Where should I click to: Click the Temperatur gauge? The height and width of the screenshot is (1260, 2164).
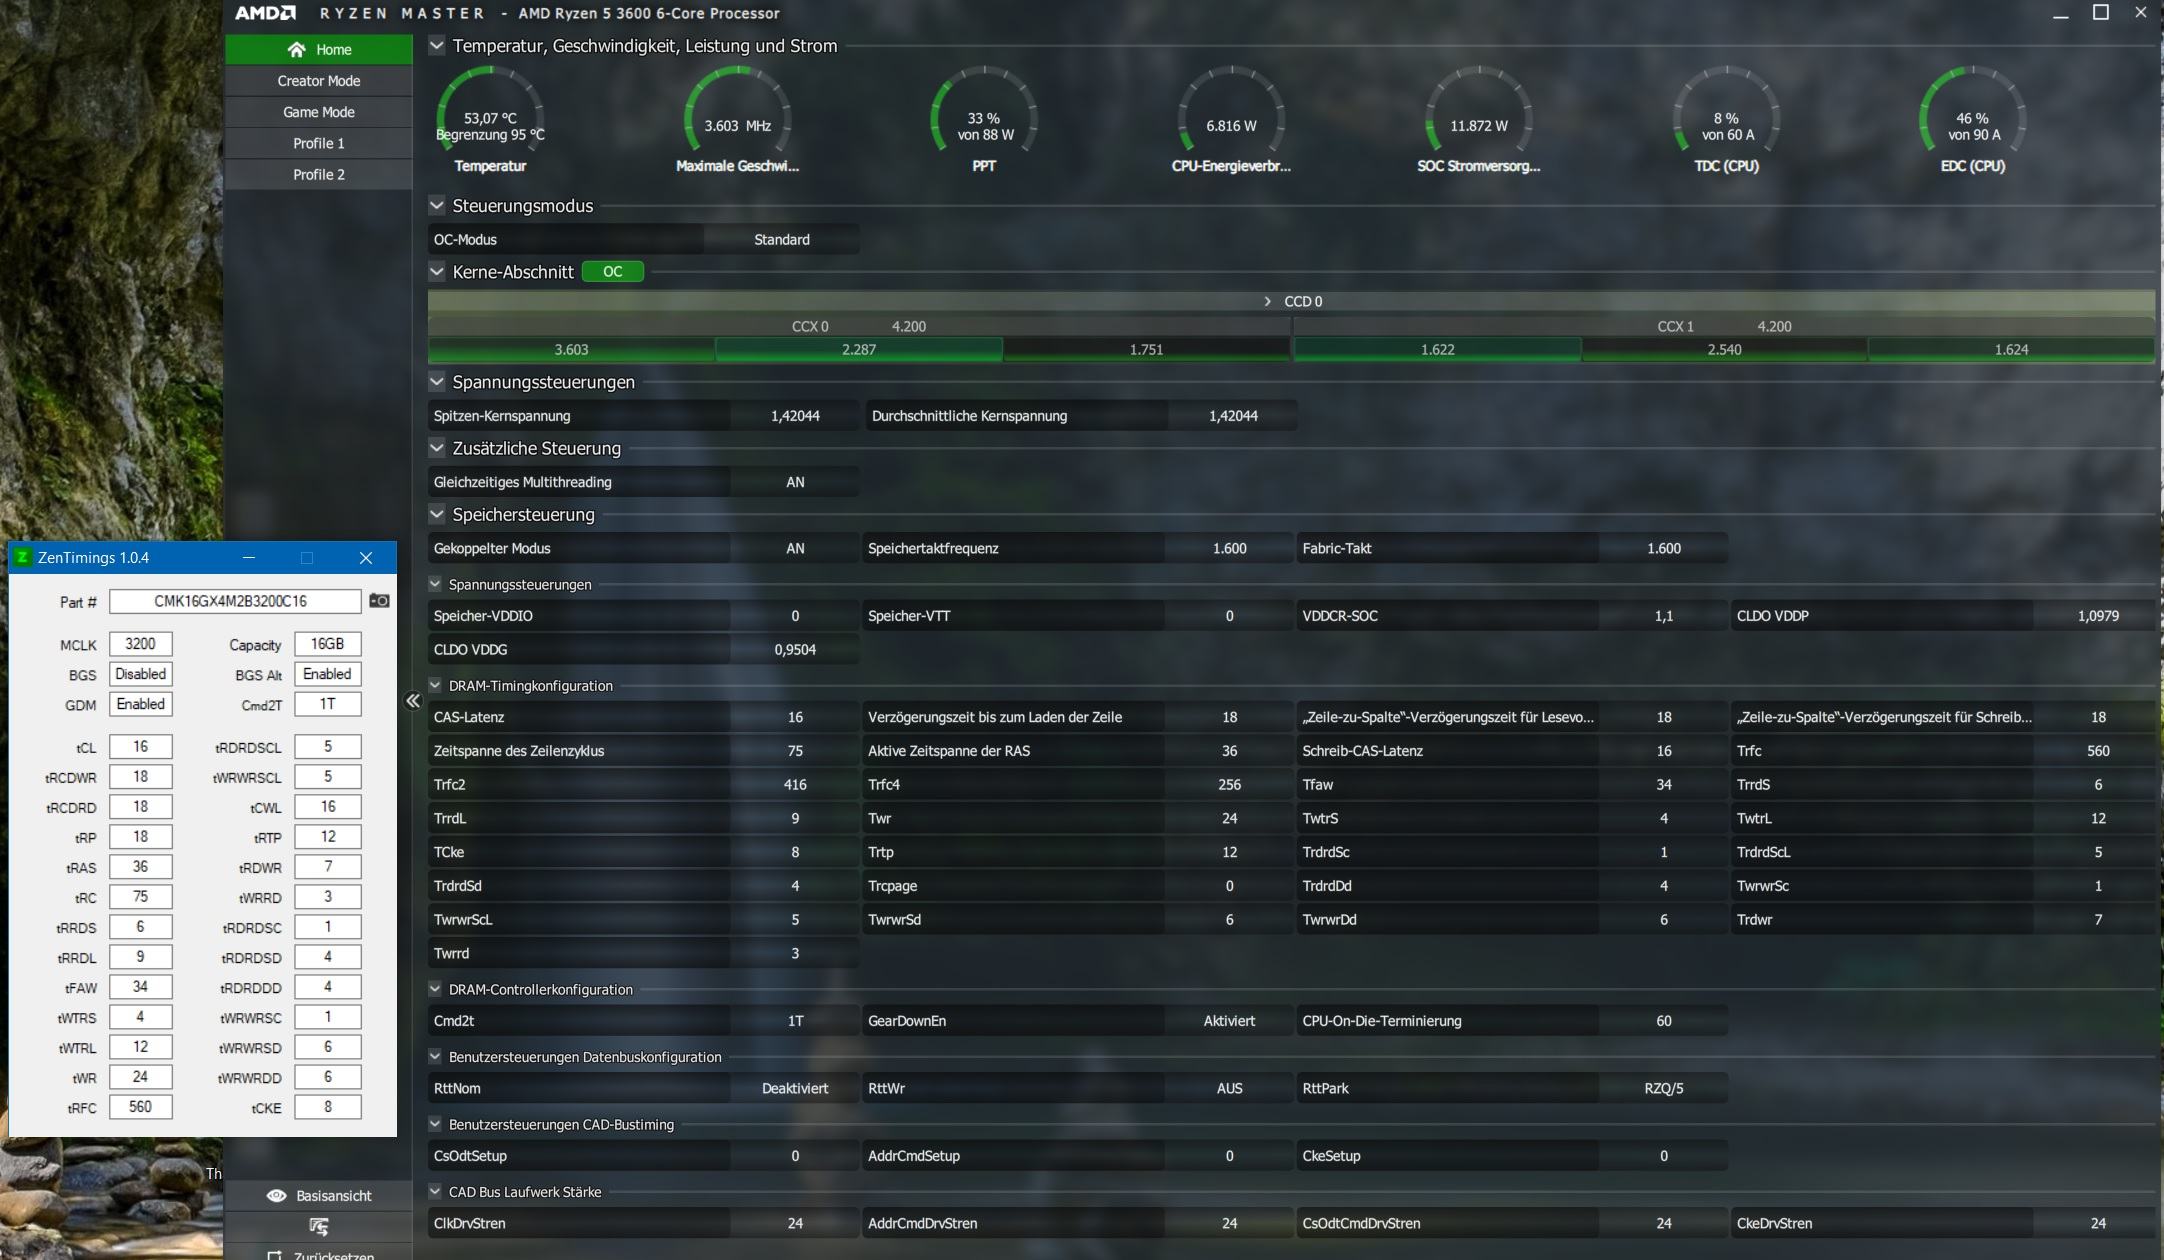(x=490, y=120)
